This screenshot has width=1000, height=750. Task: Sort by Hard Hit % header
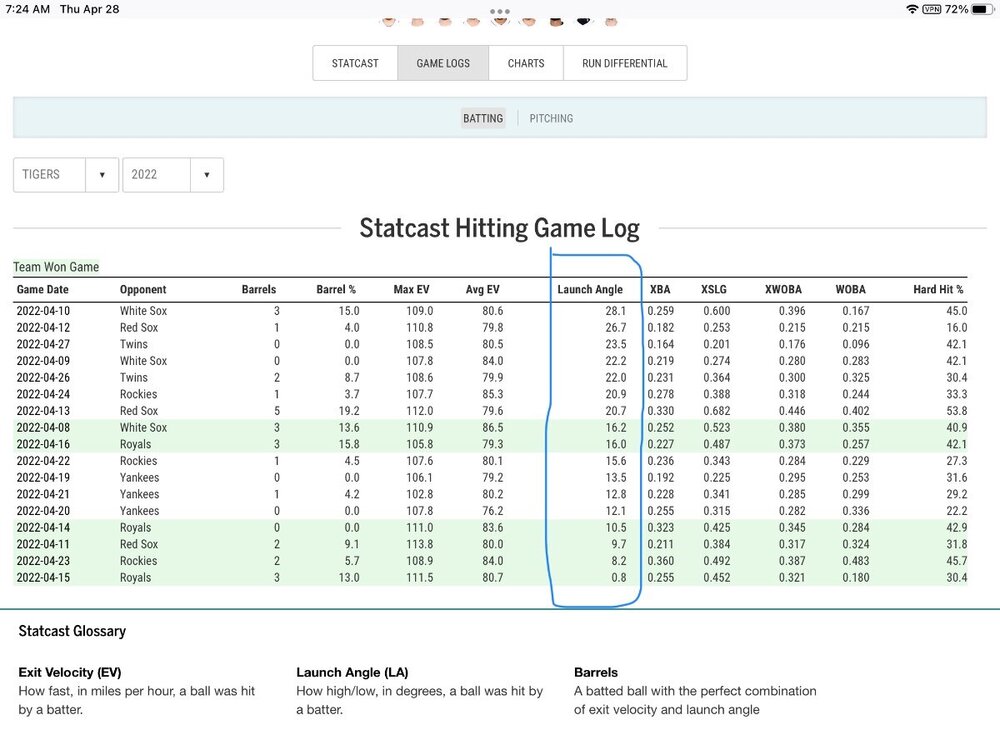[x=938, y=290]
